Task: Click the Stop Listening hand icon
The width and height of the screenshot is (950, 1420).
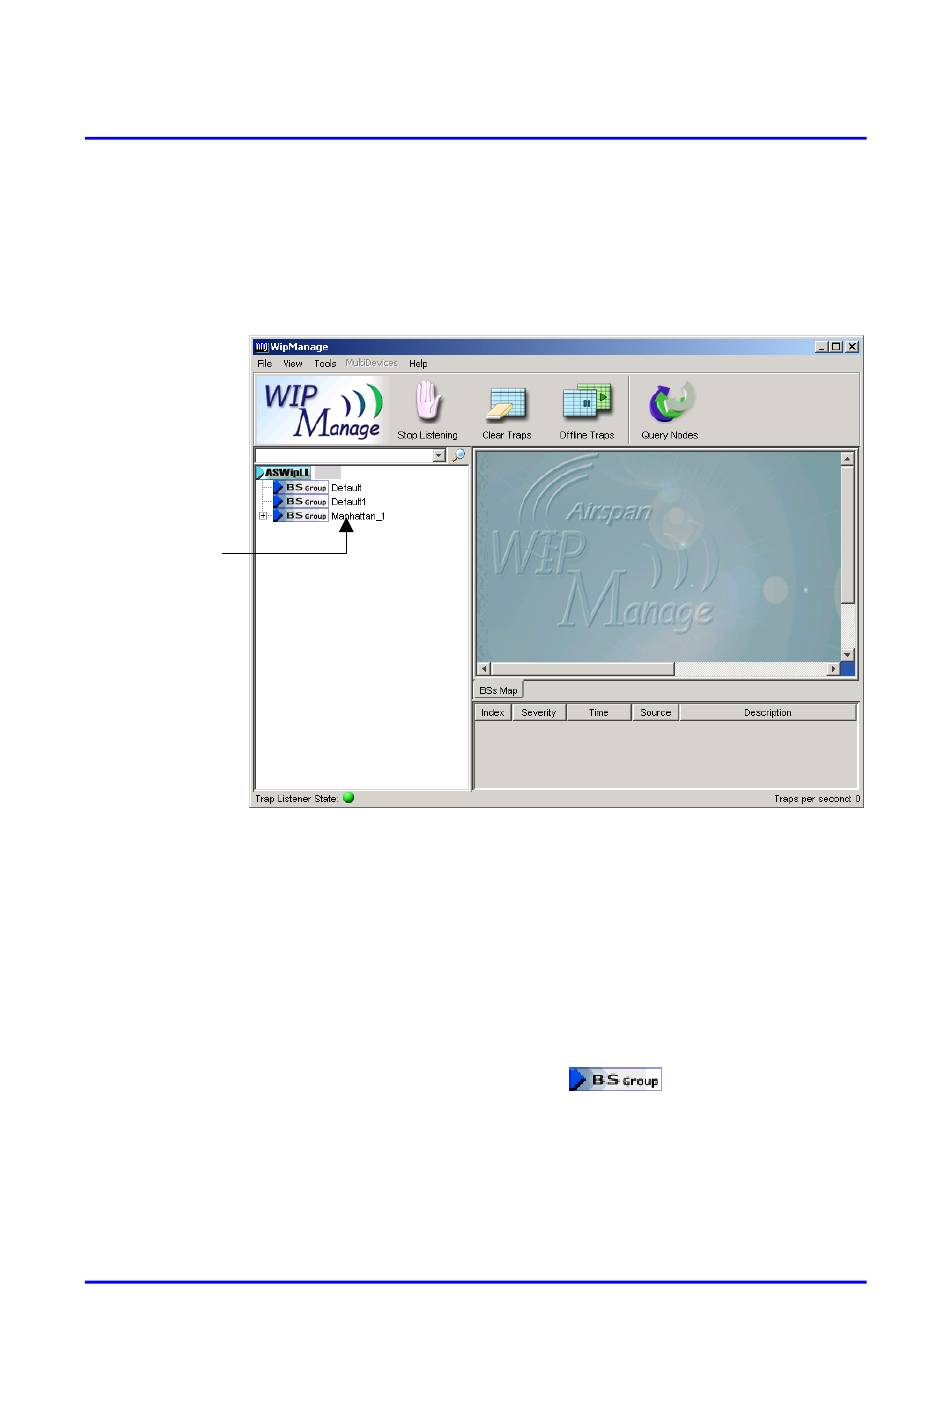Action: [428, 403]
